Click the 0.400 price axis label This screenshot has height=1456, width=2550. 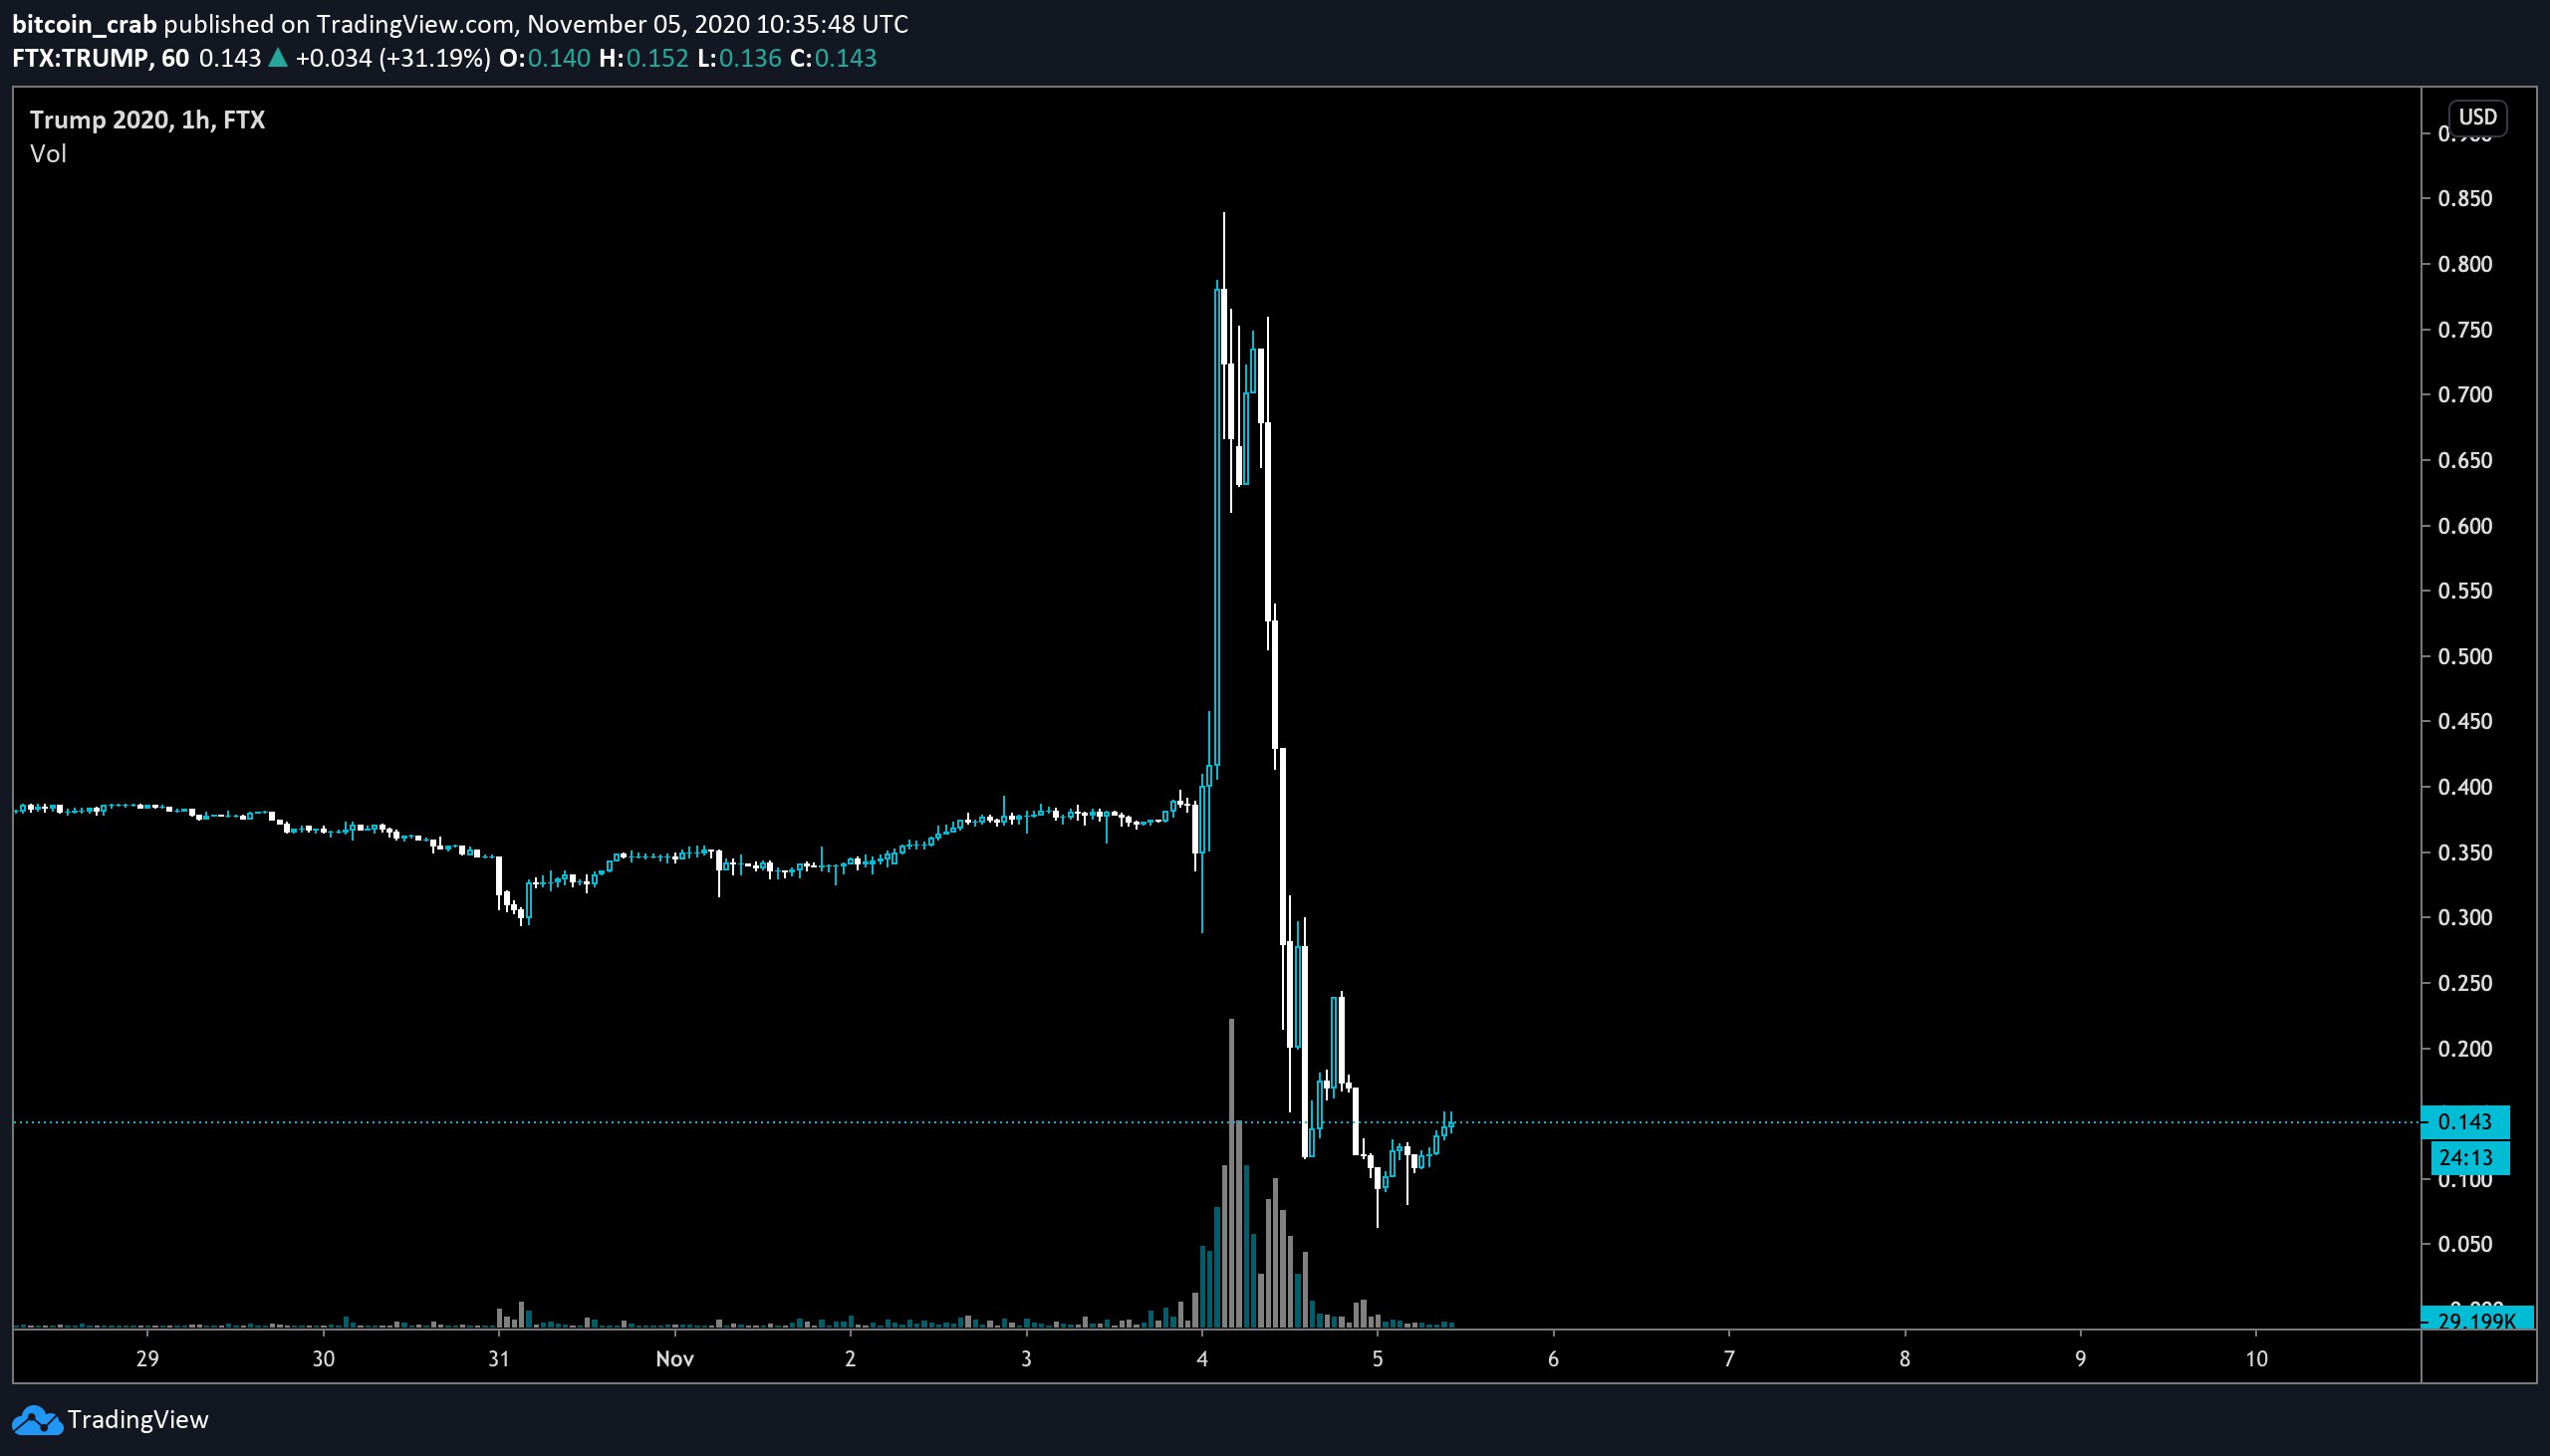(x=2465, y=787)
